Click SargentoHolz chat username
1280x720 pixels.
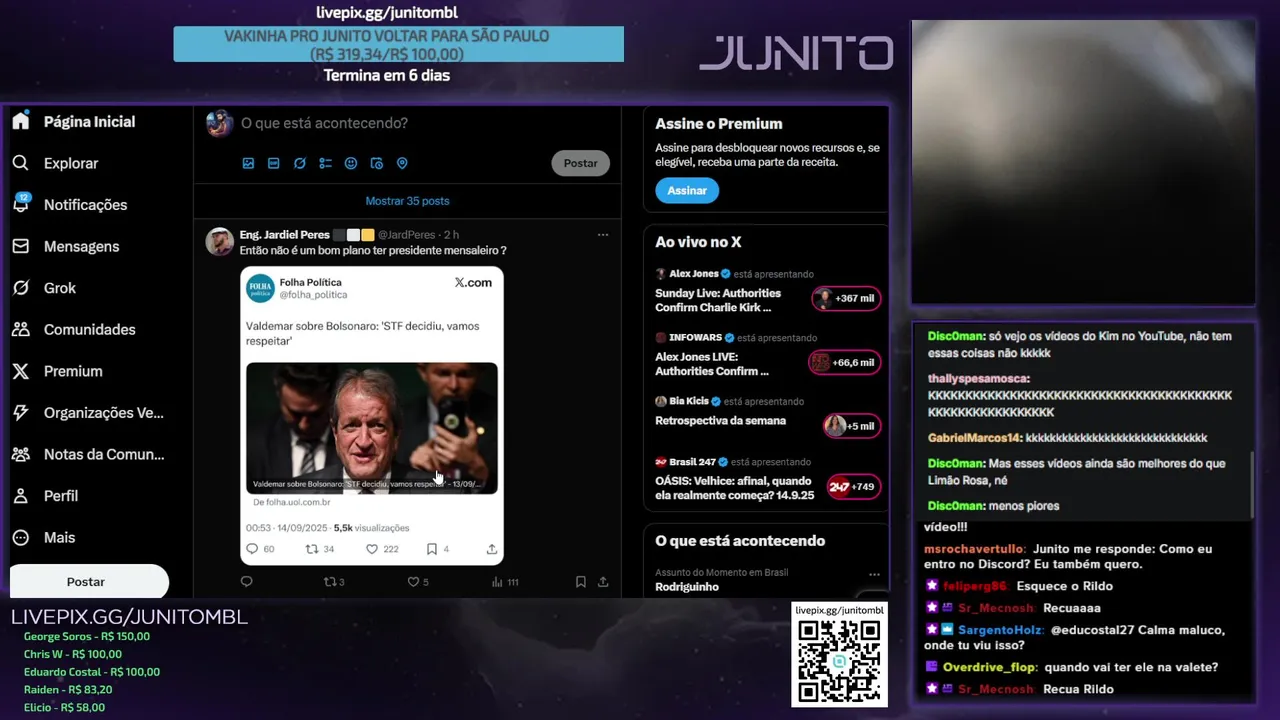click(1000, 630)
